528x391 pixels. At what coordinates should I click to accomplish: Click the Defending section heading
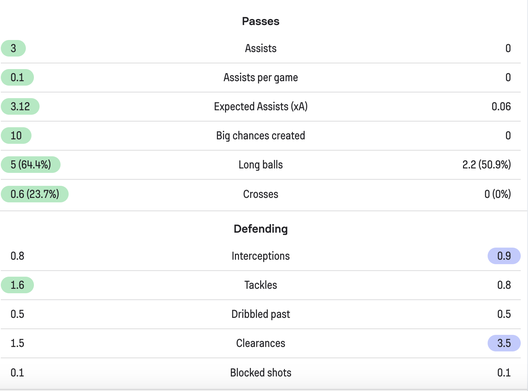coord(261,229)
